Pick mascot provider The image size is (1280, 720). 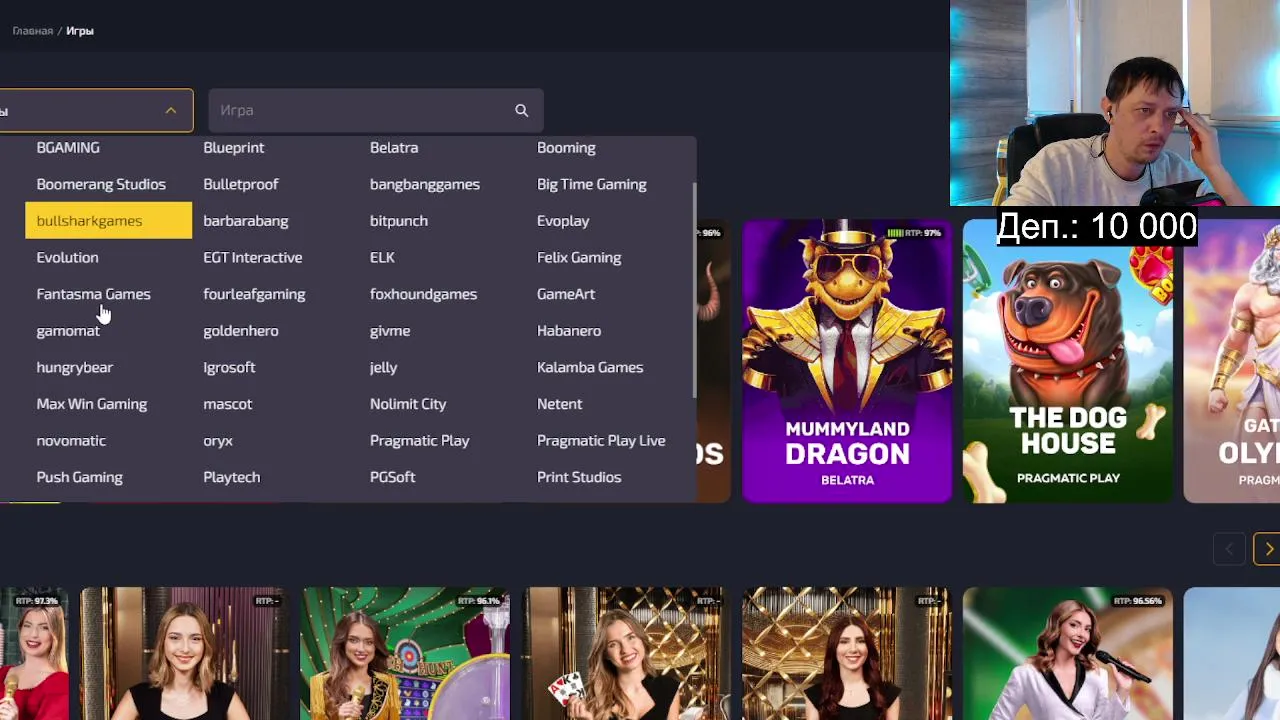[x=227, y=404]
